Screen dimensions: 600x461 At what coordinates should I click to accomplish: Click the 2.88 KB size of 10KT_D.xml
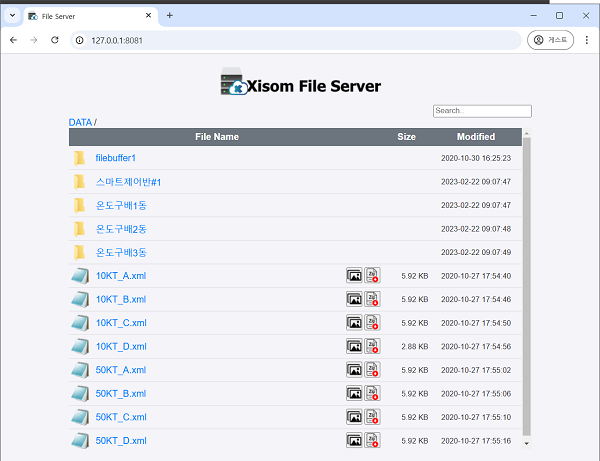[x=415, y=347]
